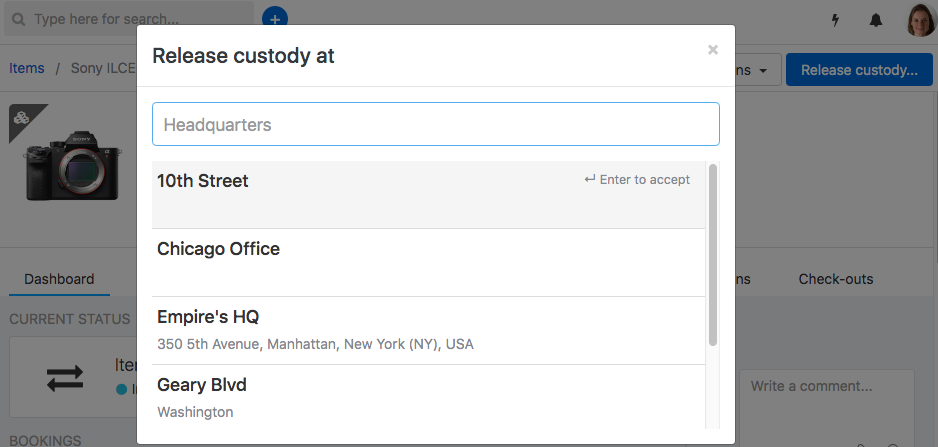The image size is (938, 447).
Task: Close the Release custody dialog
Action: pyautogui.click(x=712, y=50)
